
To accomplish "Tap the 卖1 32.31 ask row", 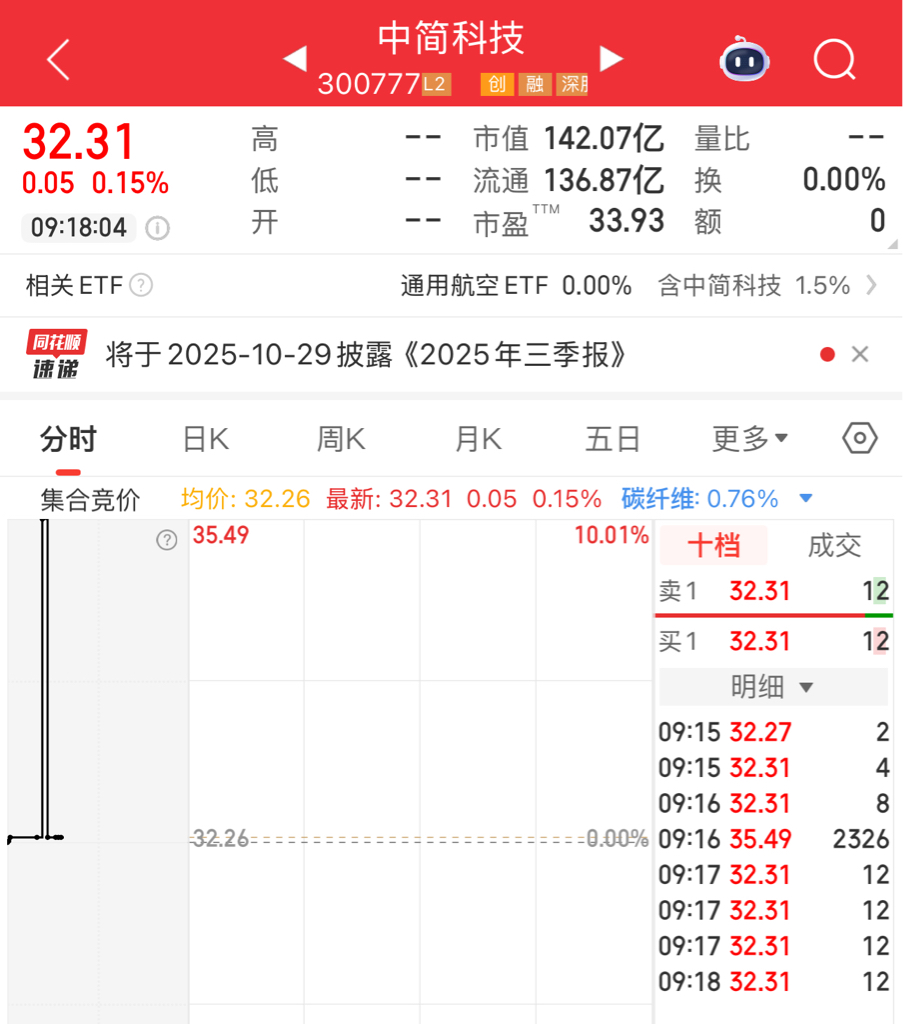I will point(773,591).
